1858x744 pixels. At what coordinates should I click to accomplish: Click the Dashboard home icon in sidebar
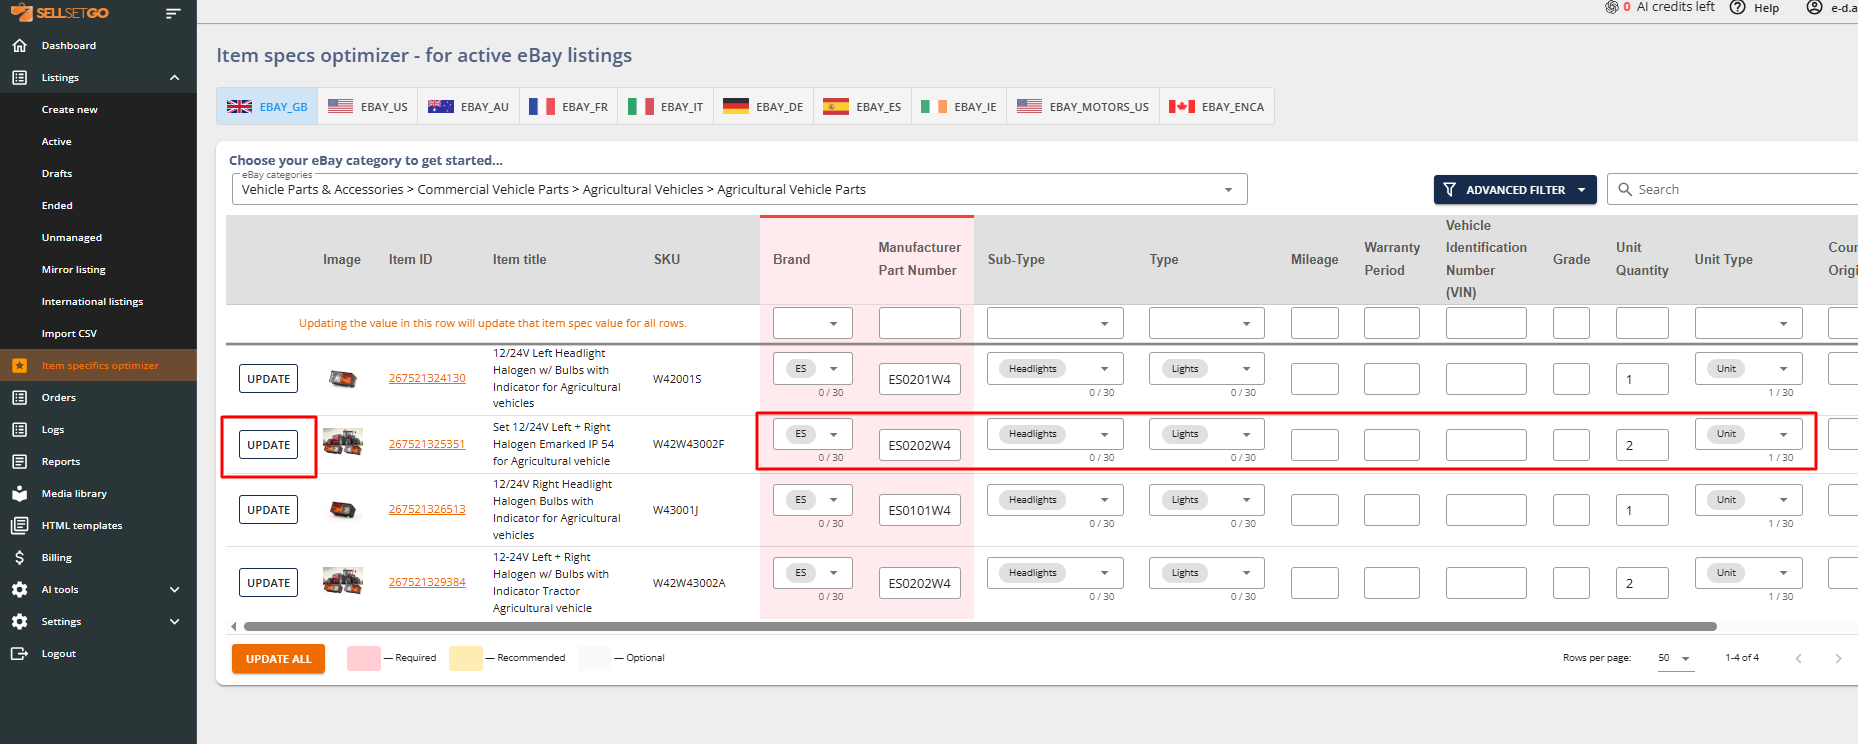pos(19,46)
